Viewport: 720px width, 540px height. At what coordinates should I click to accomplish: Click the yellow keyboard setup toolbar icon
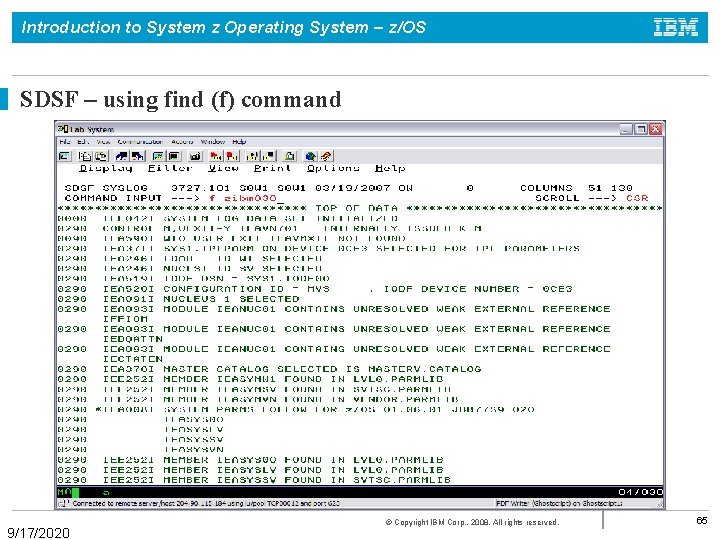[x=253, y=156]
